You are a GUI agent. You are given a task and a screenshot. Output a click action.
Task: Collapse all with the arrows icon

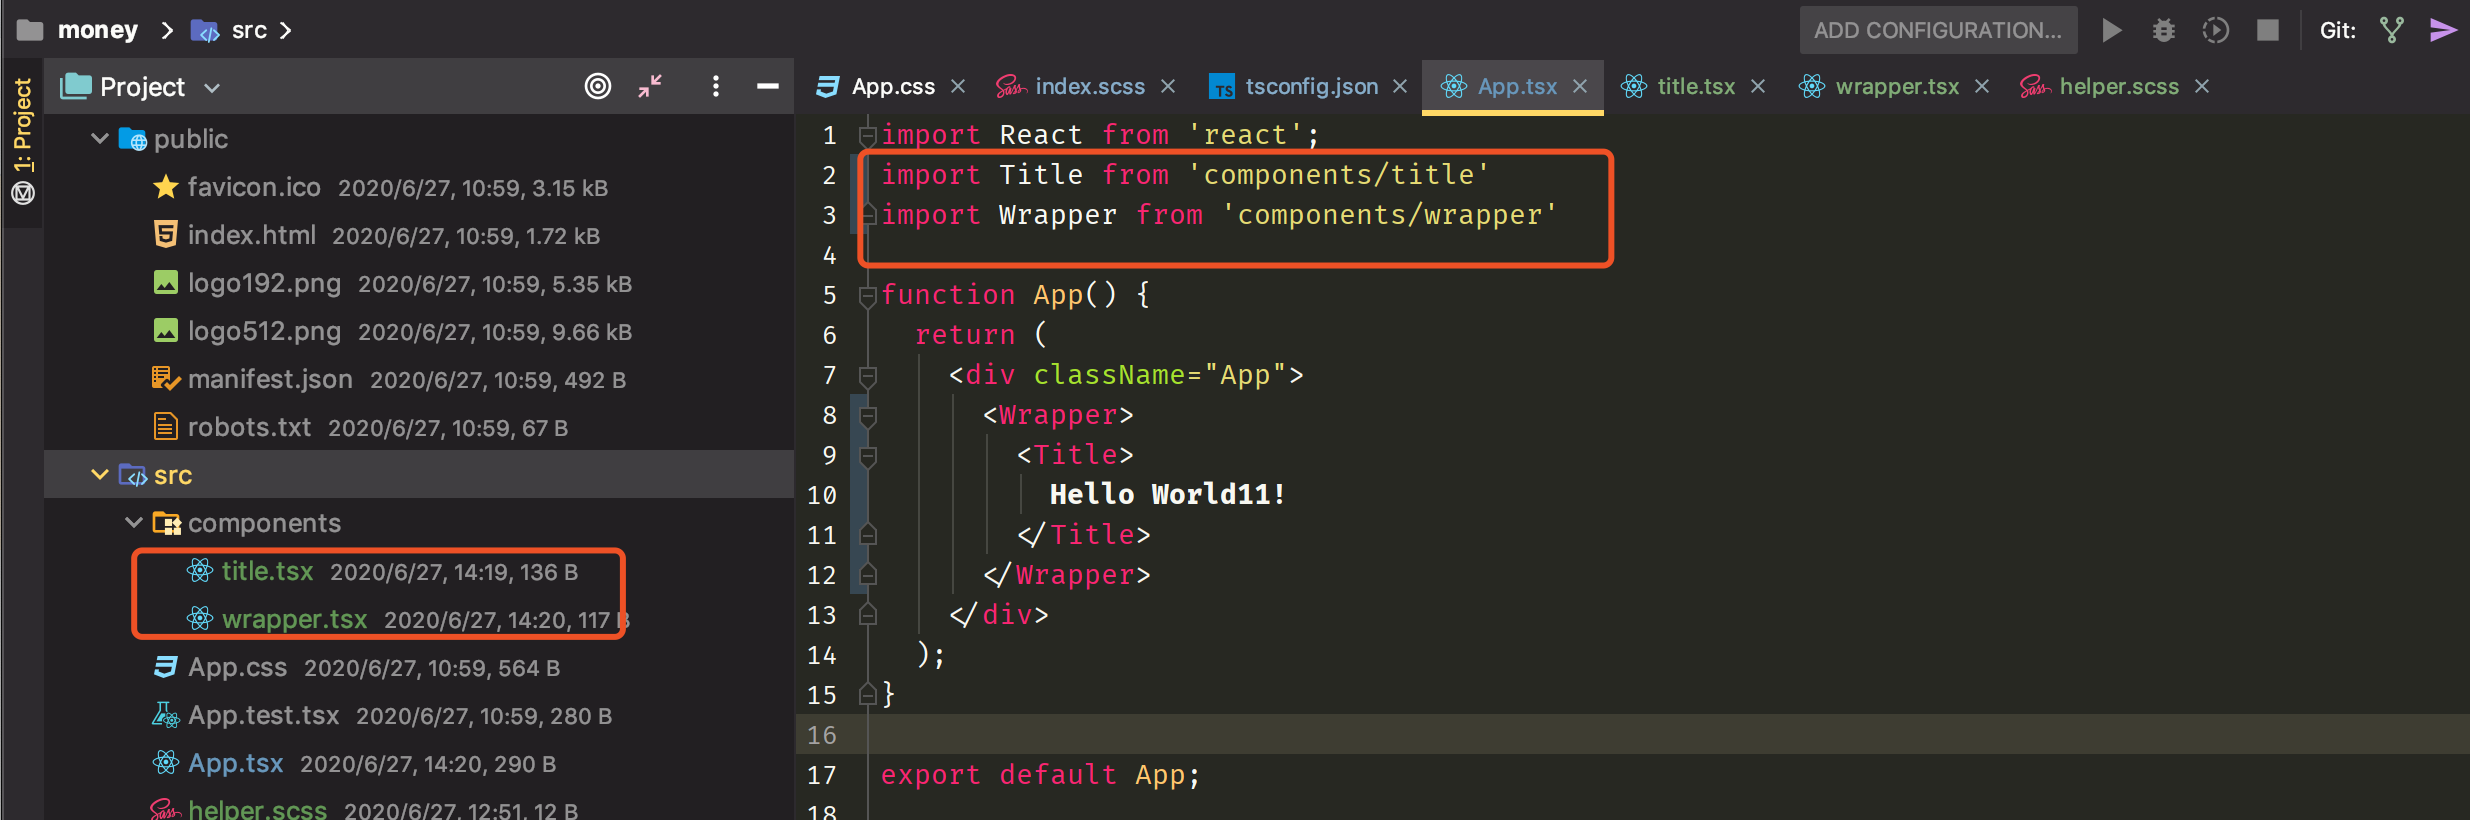650,87
